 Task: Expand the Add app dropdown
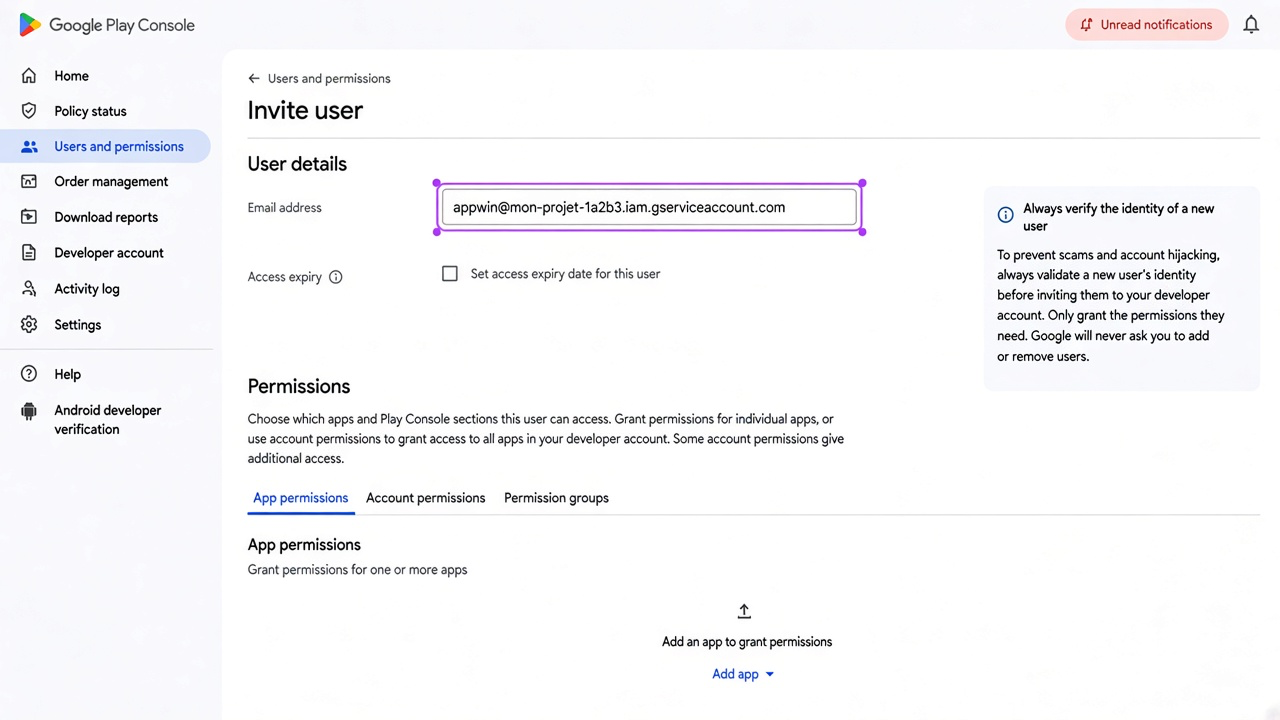coord(743,674)
